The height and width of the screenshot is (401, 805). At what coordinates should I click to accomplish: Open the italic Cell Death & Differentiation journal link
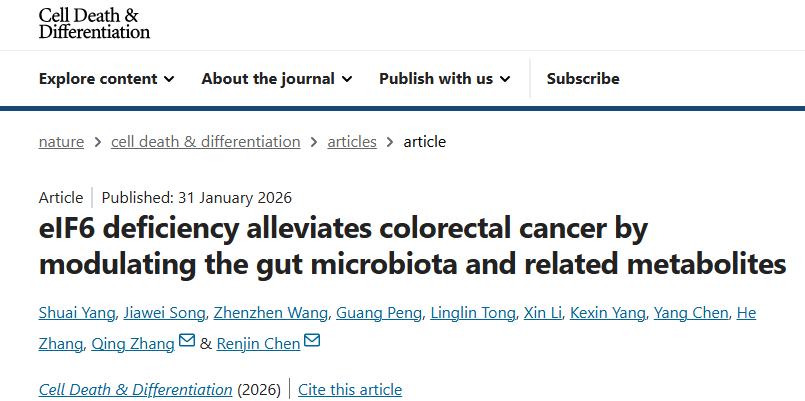136,390
